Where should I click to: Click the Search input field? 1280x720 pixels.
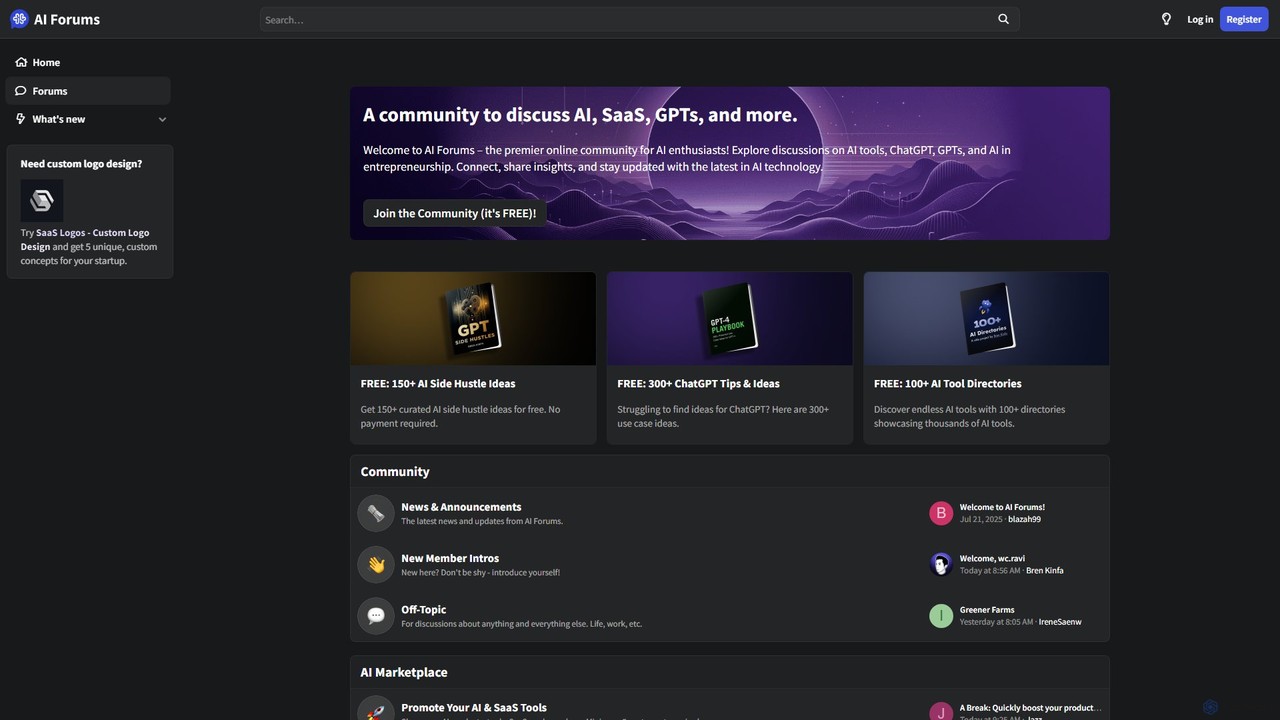[x=628, y=19]
